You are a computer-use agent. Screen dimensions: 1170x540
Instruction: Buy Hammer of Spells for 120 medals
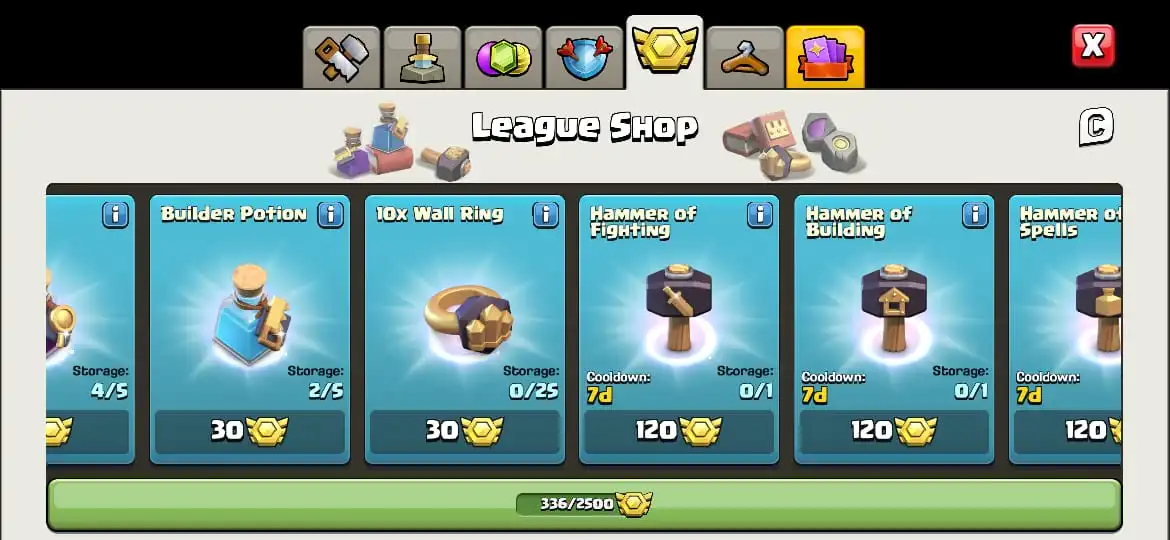pyautogui.click(x=1068, y=431)
